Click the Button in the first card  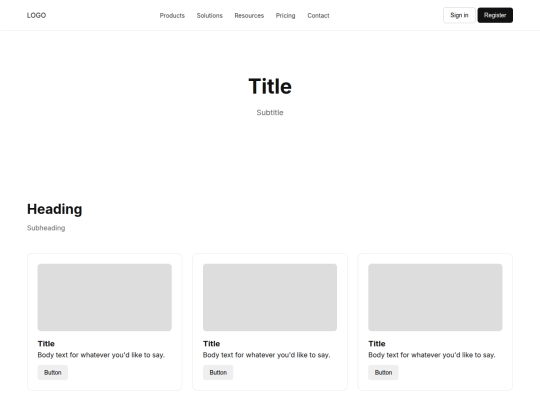click(x=53, y=373)
